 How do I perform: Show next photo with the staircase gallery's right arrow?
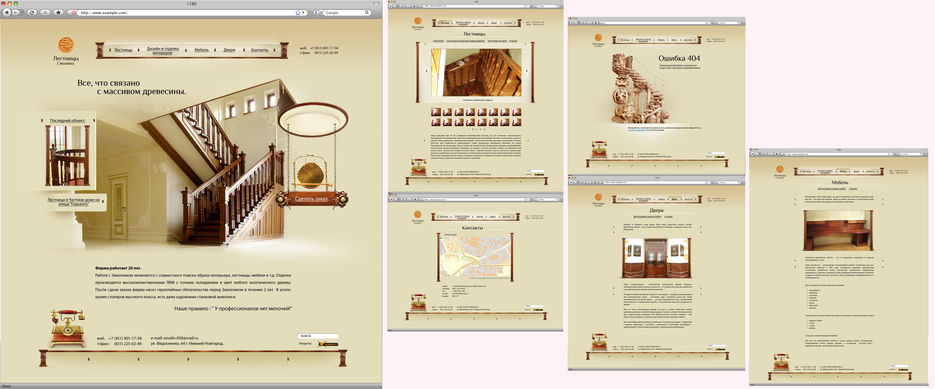(527, 70)
